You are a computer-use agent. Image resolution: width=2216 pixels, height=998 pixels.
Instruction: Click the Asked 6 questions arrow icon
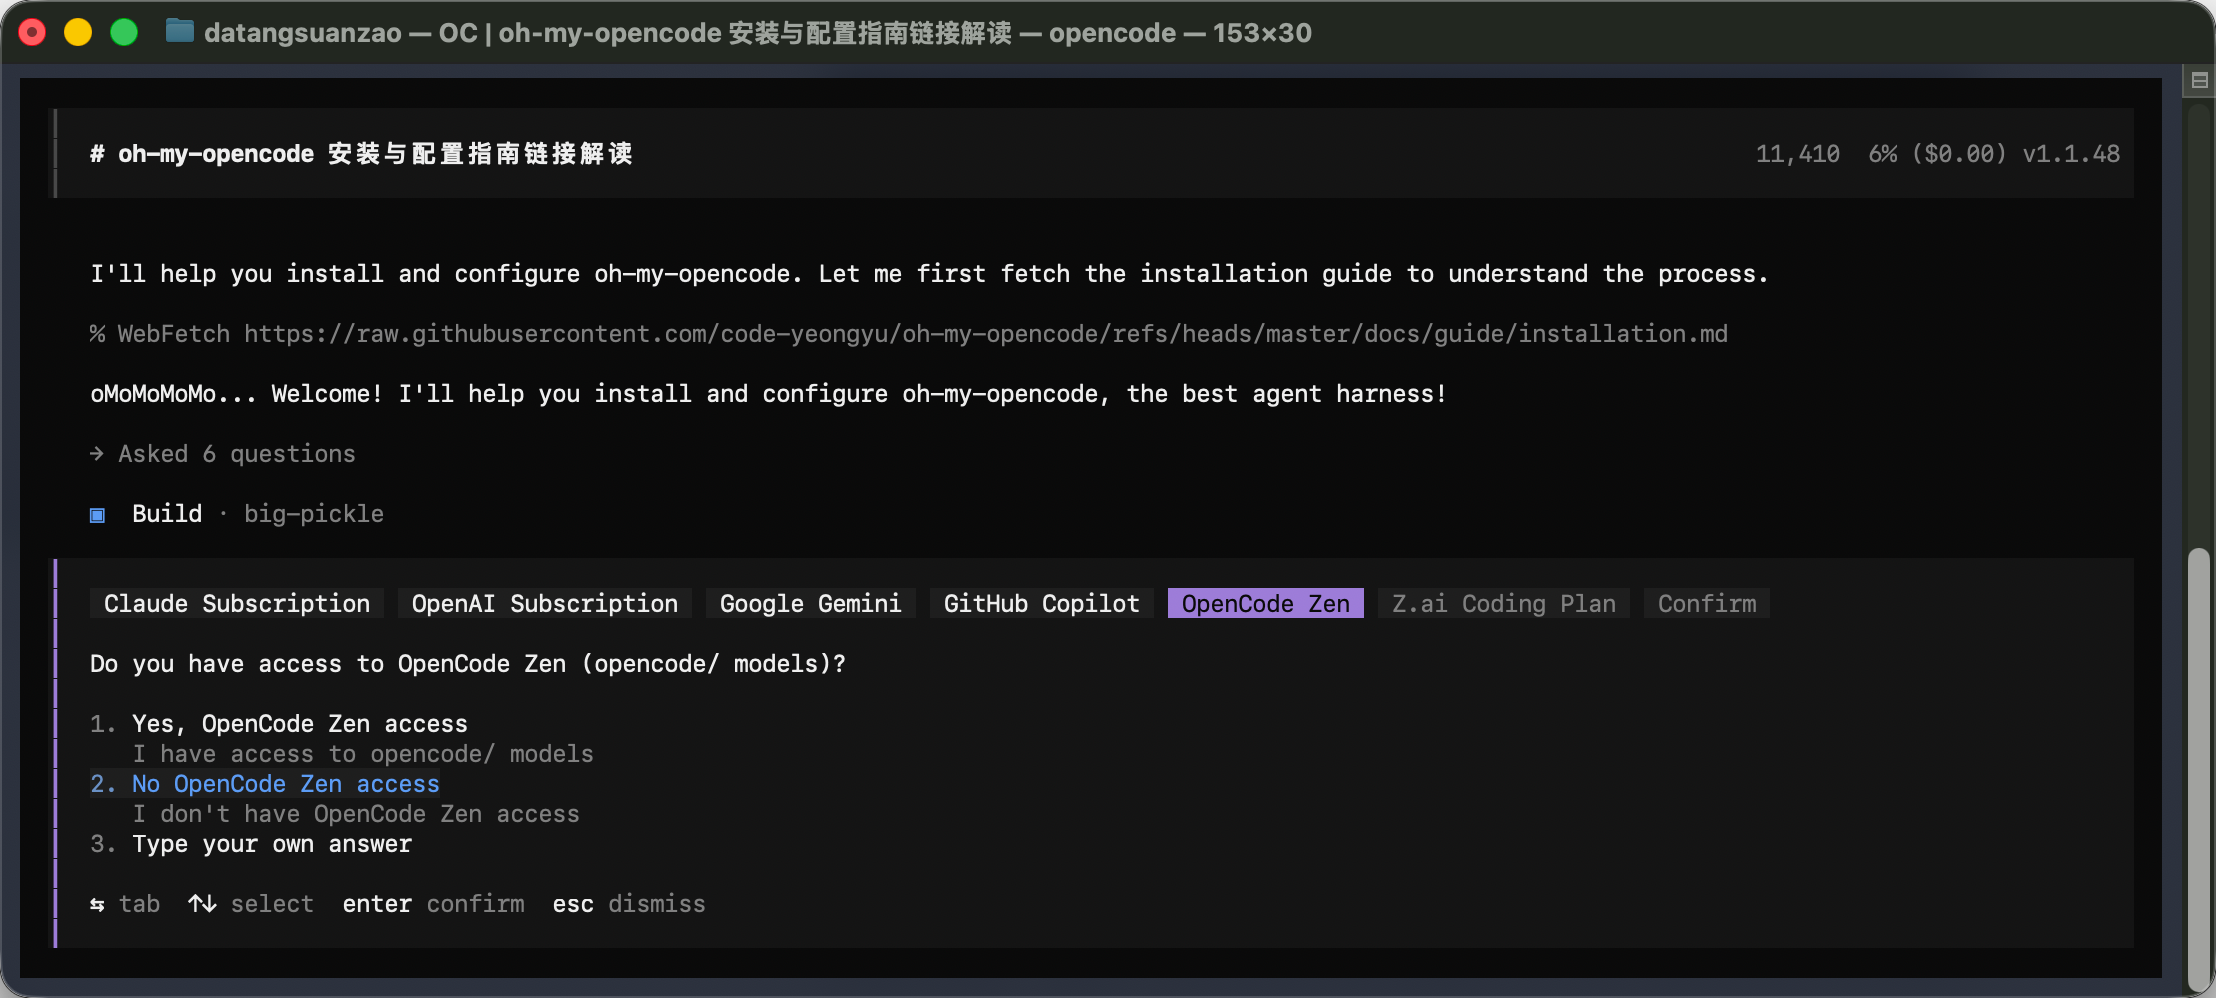pos(97,454)
